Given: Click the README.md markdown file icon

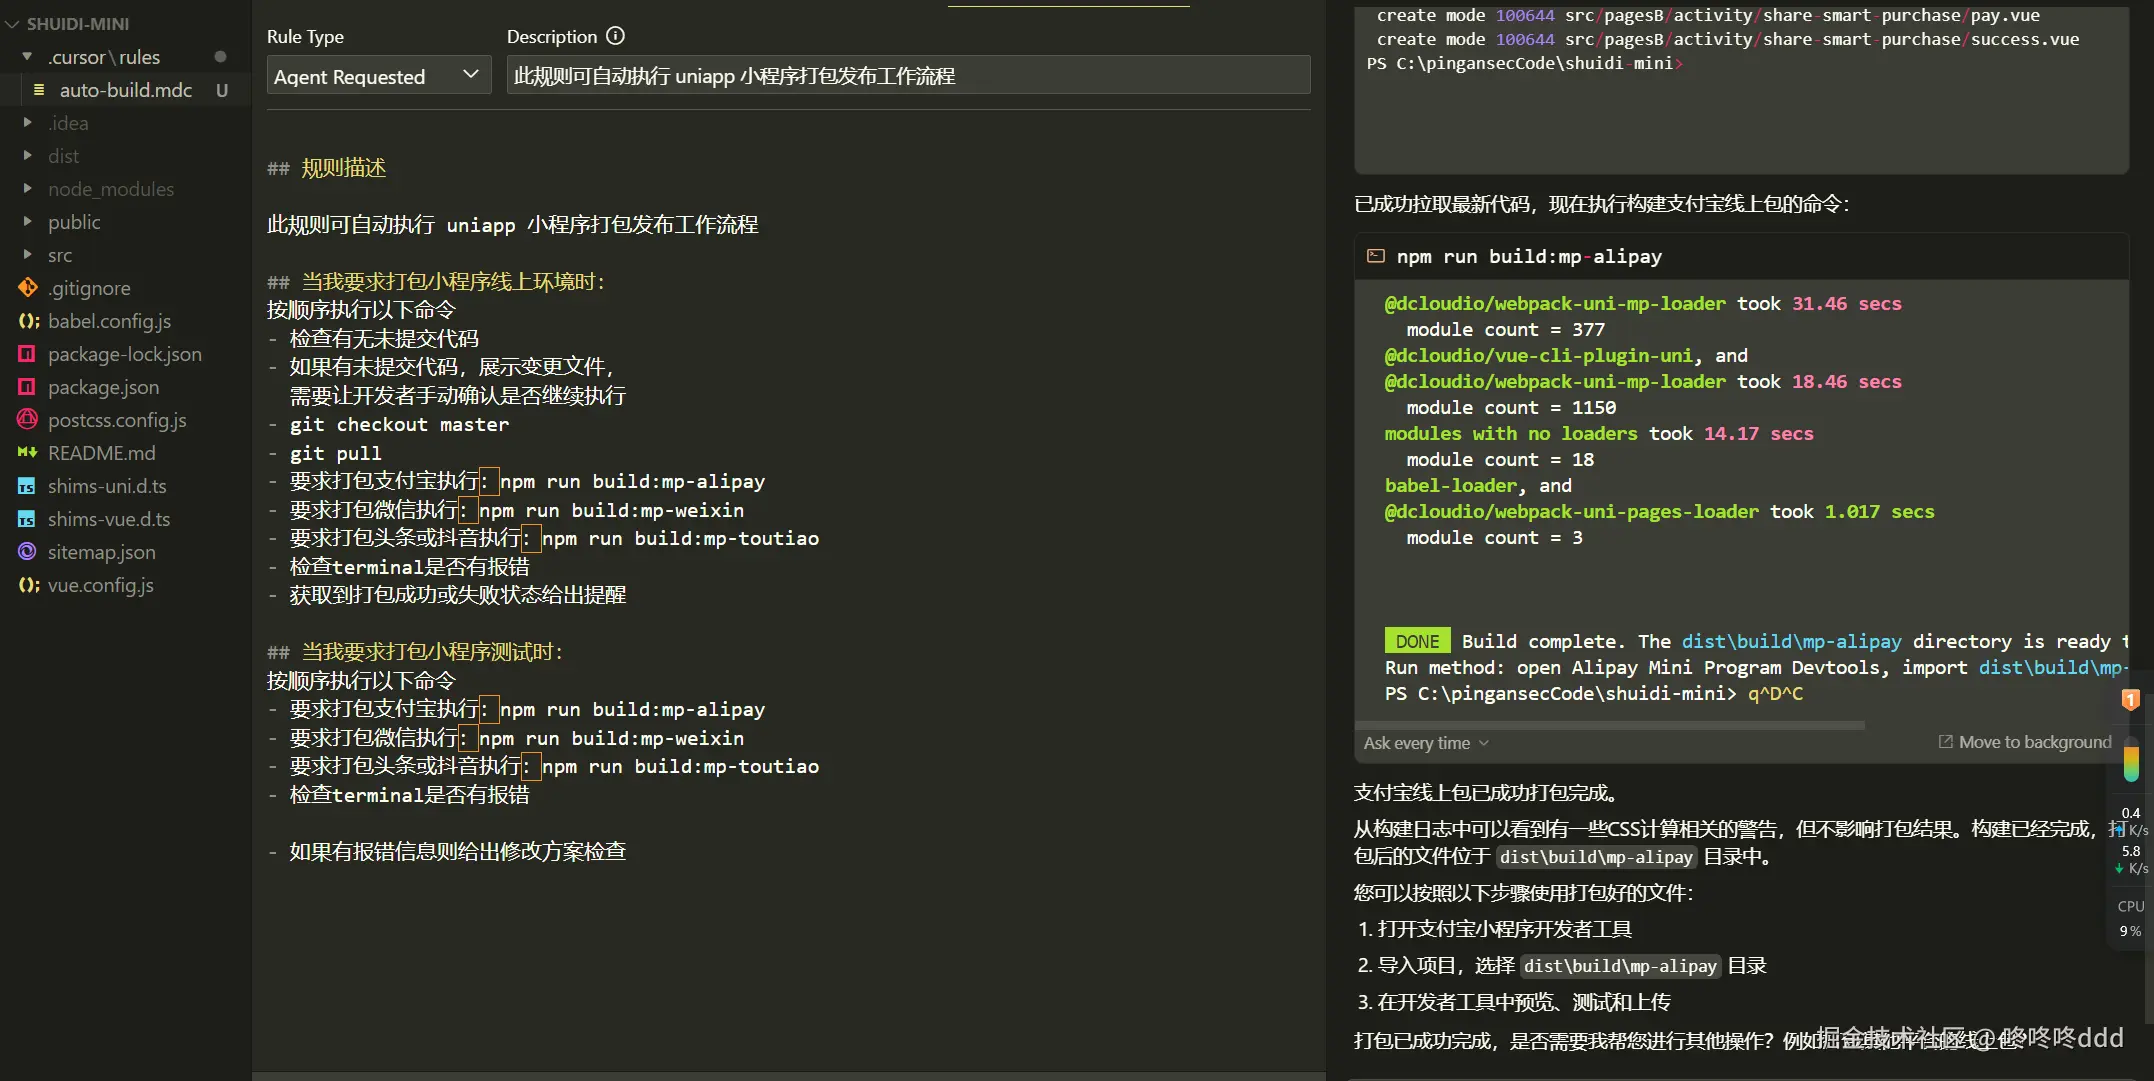Looking at the screenshot, I should [x=27, y=453].
